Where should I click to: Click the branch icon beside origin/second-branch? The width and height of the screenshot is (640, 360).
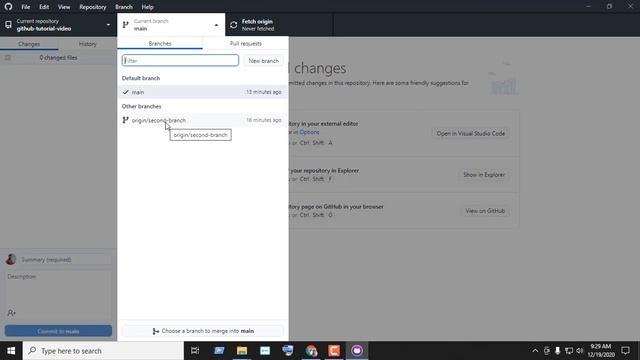click(x=125, y=120)
